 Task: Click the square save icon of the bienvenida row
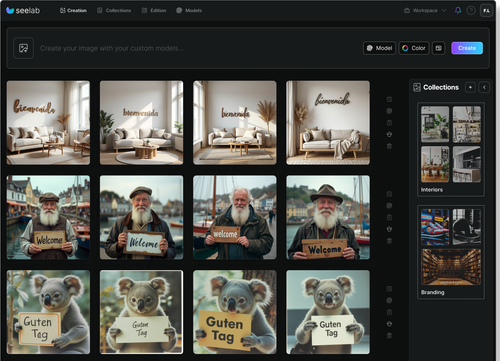coord(389,123)
